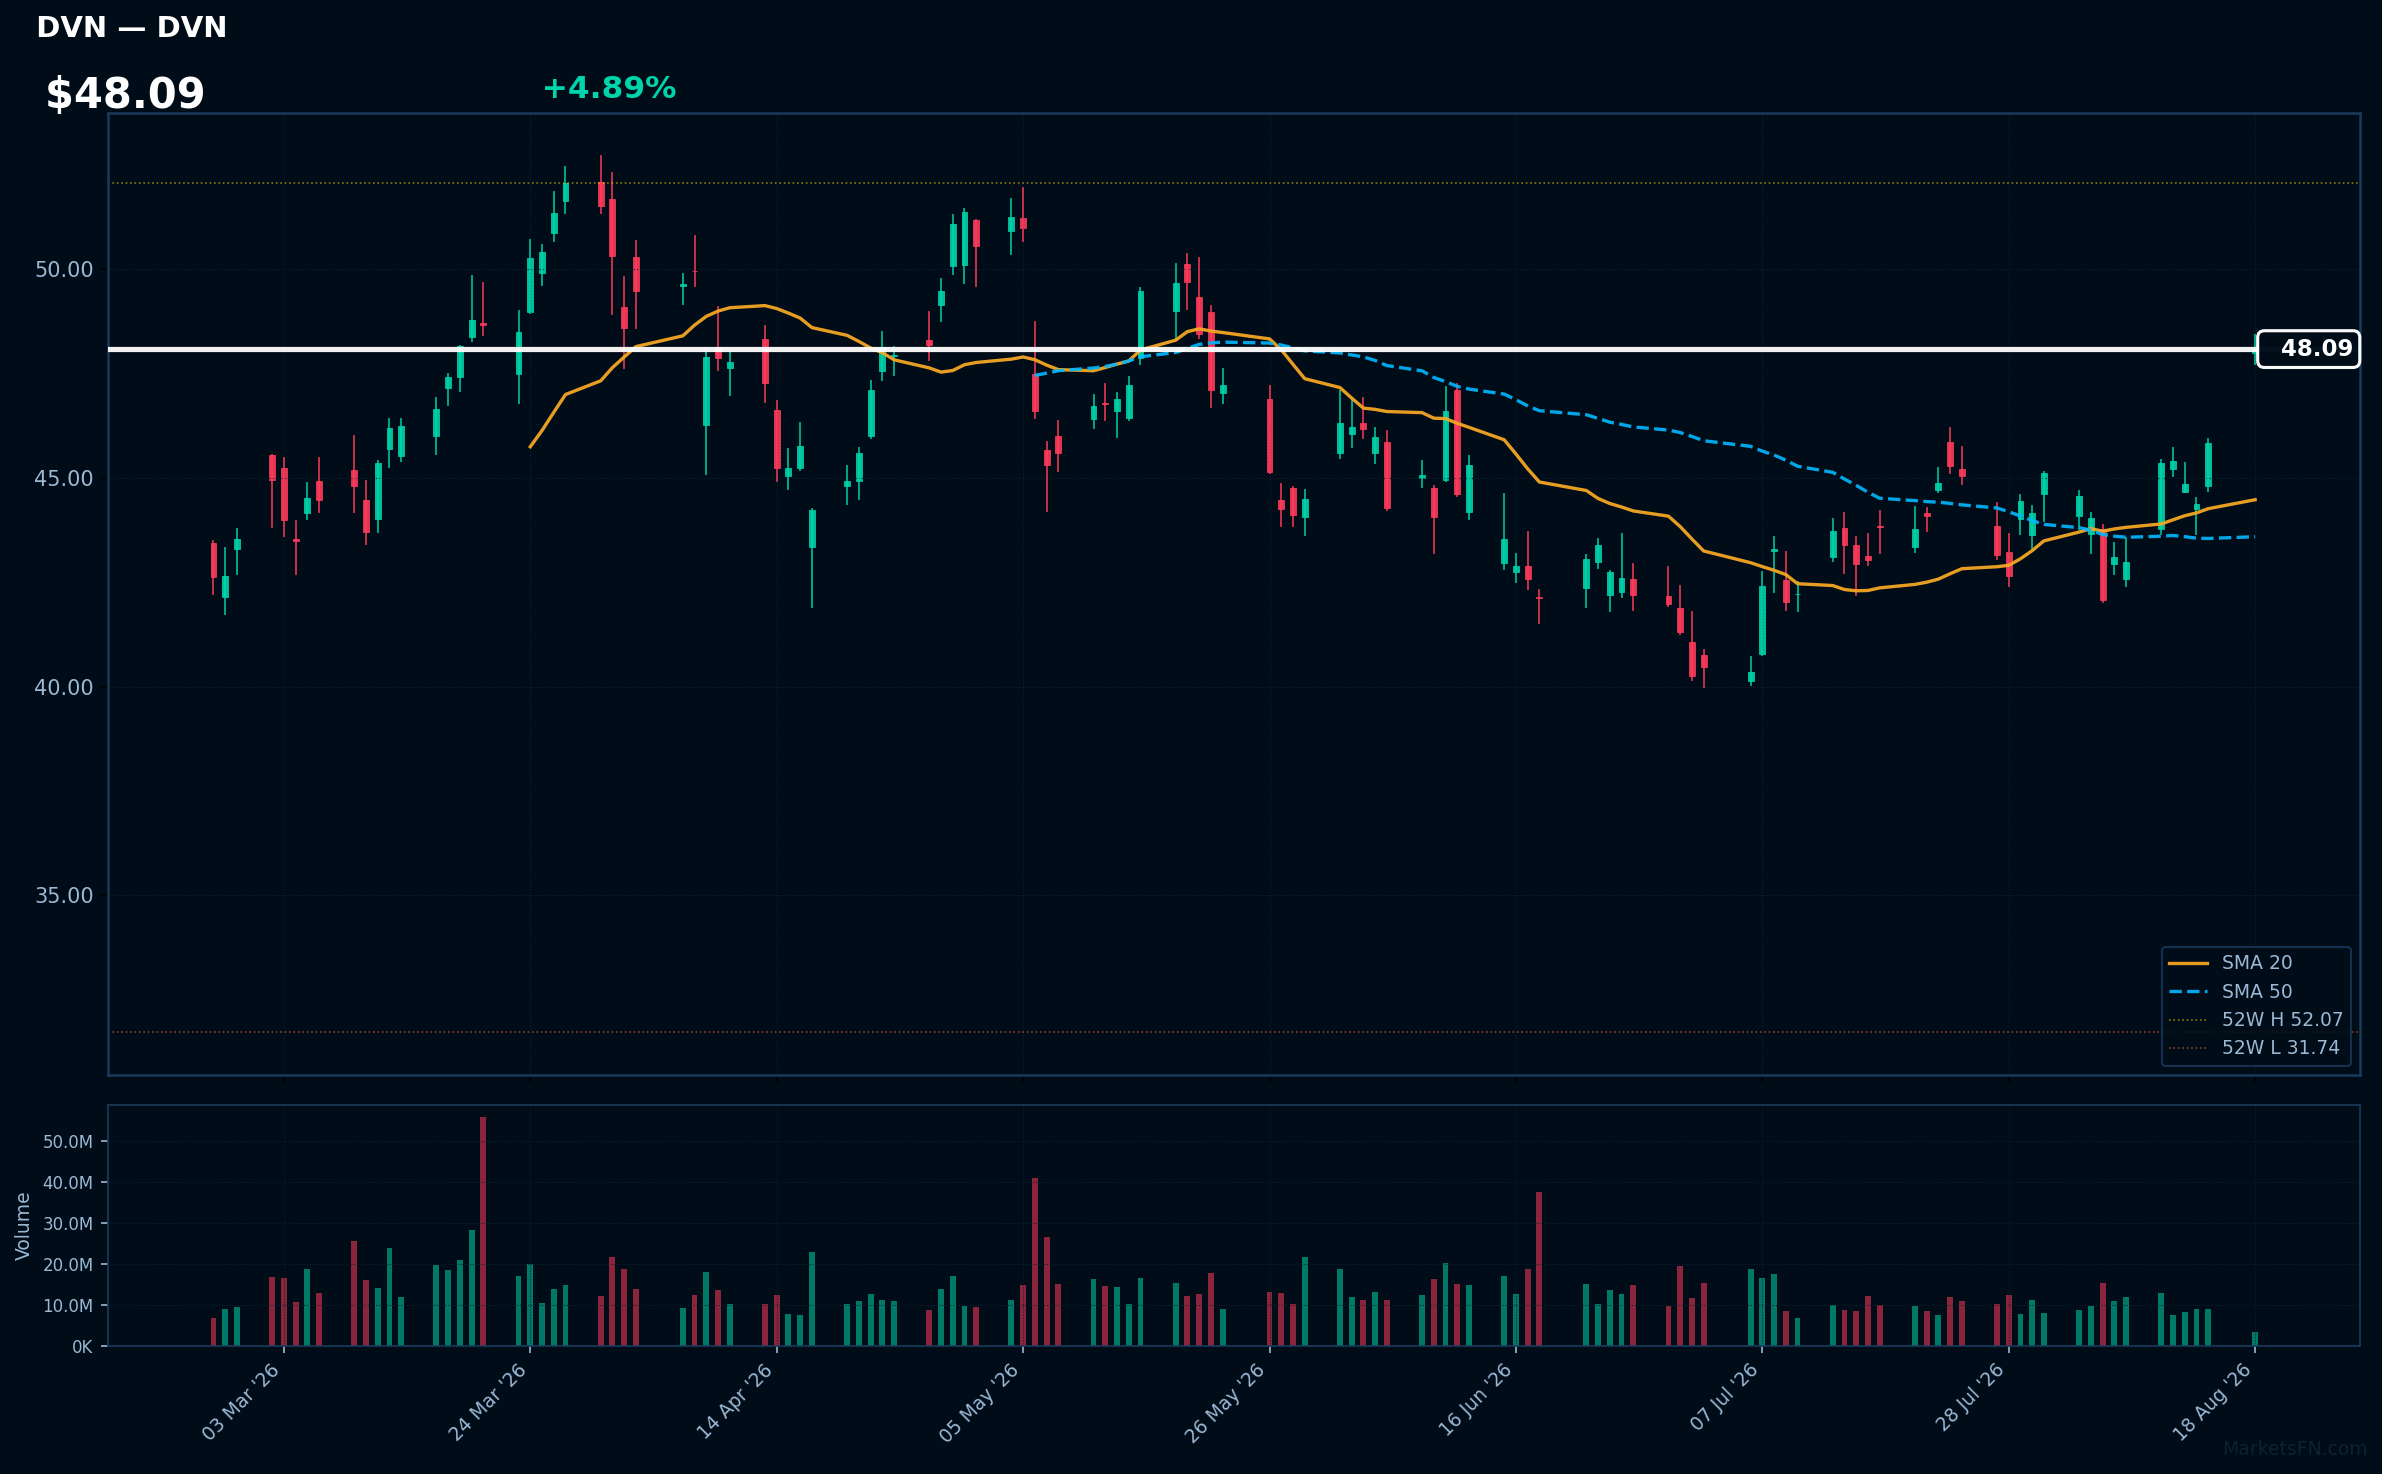Image resolution: width=2382 pixels, height=1474 pixels.
Task: Click 52W H 52.07 legend entry
Action: [x=2282, y=1020]
